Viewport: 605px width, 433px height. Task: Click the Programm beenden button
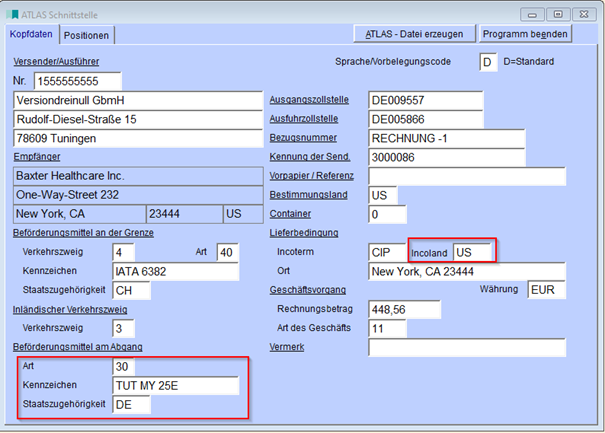pyautogui.click(x=525, y=34)
